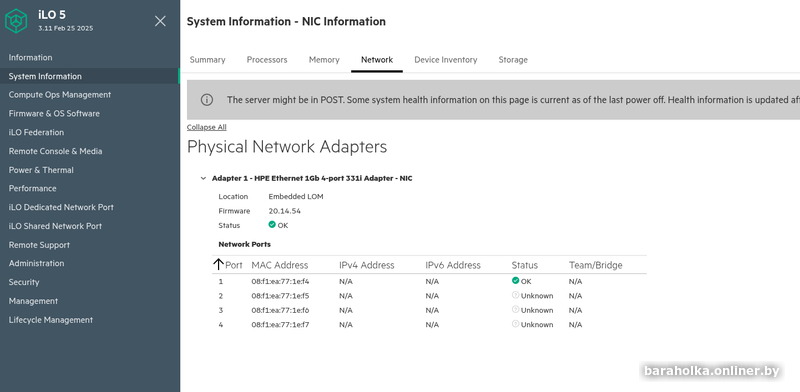The width and height of the screenshot is (800, 392).
Task: Sort by Port using the up arrow
Action: (218, 264)
